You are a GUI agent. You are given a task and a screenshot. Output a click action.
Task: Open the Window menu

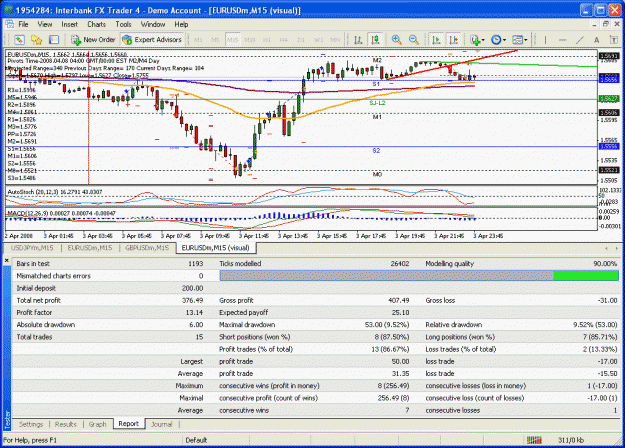pyautogui.click(x=153, y=24)
